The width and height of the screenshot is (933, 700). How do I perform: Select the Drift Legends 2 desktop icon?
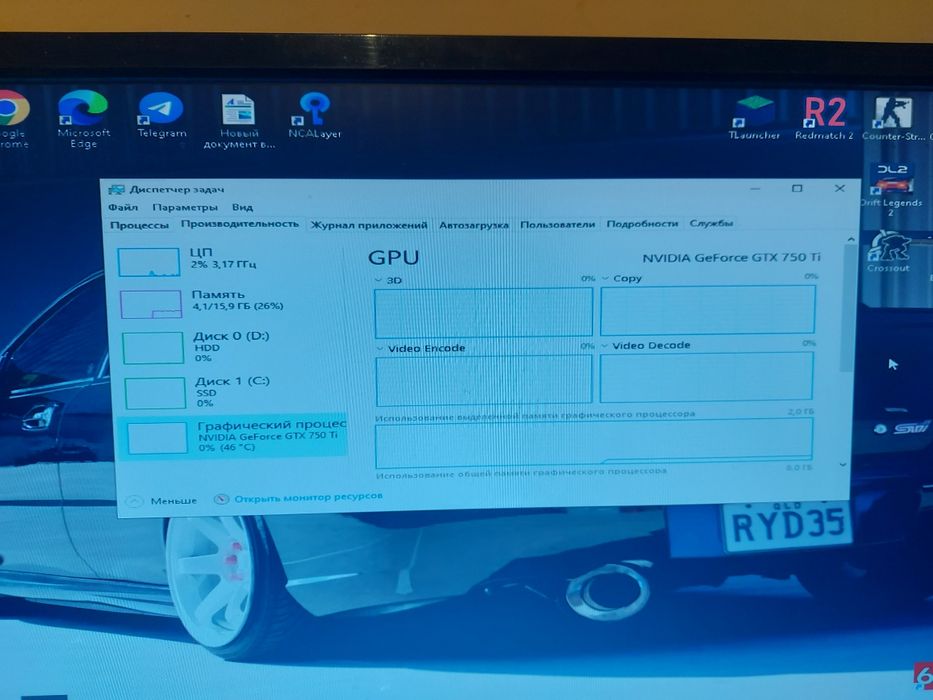click(891, 188)
